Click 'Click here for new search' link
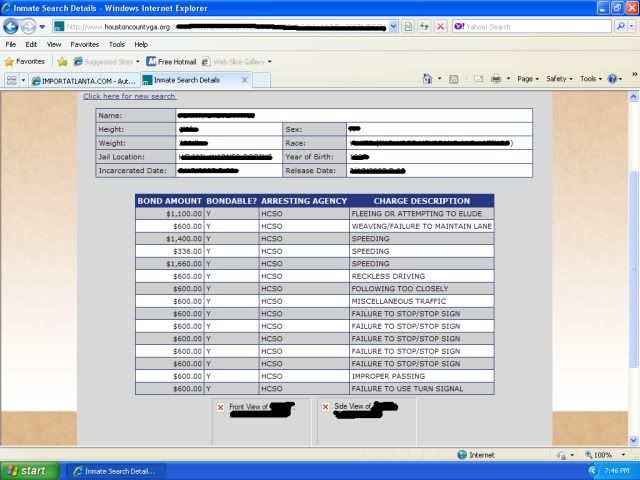640x480 pixels. tap(129, 96)
